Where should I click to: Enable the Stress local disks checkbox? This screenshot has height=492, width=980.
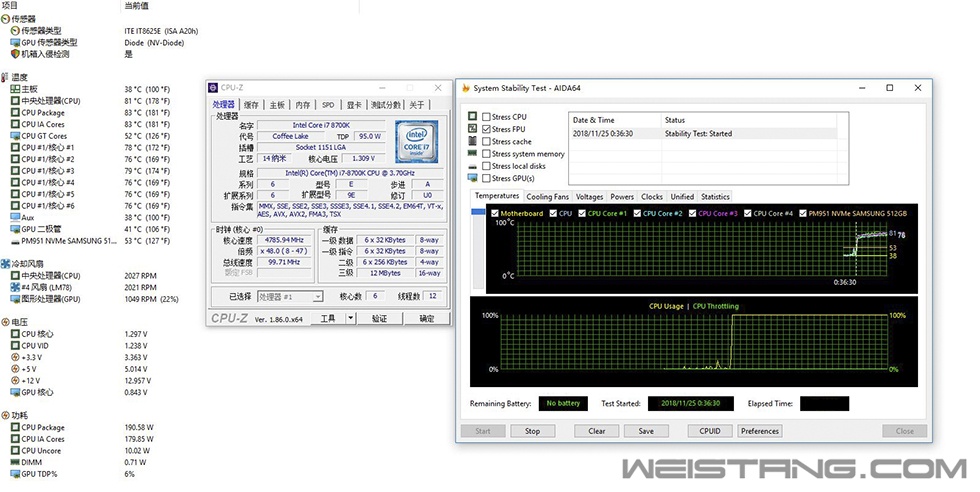coord(486,166)
